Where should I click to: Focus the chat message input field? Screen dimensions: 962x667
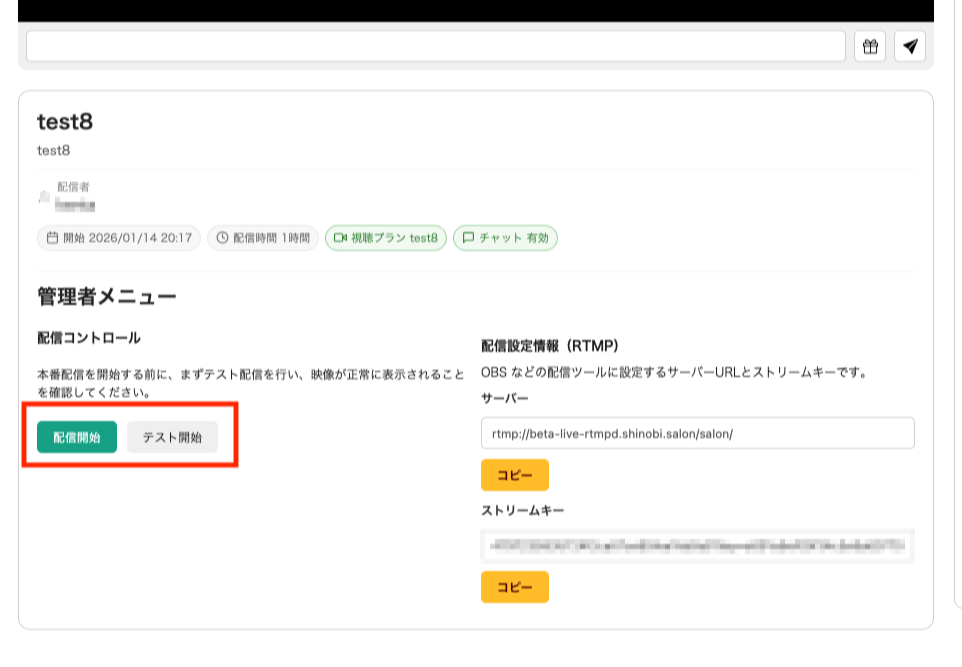tap(435, 46)
